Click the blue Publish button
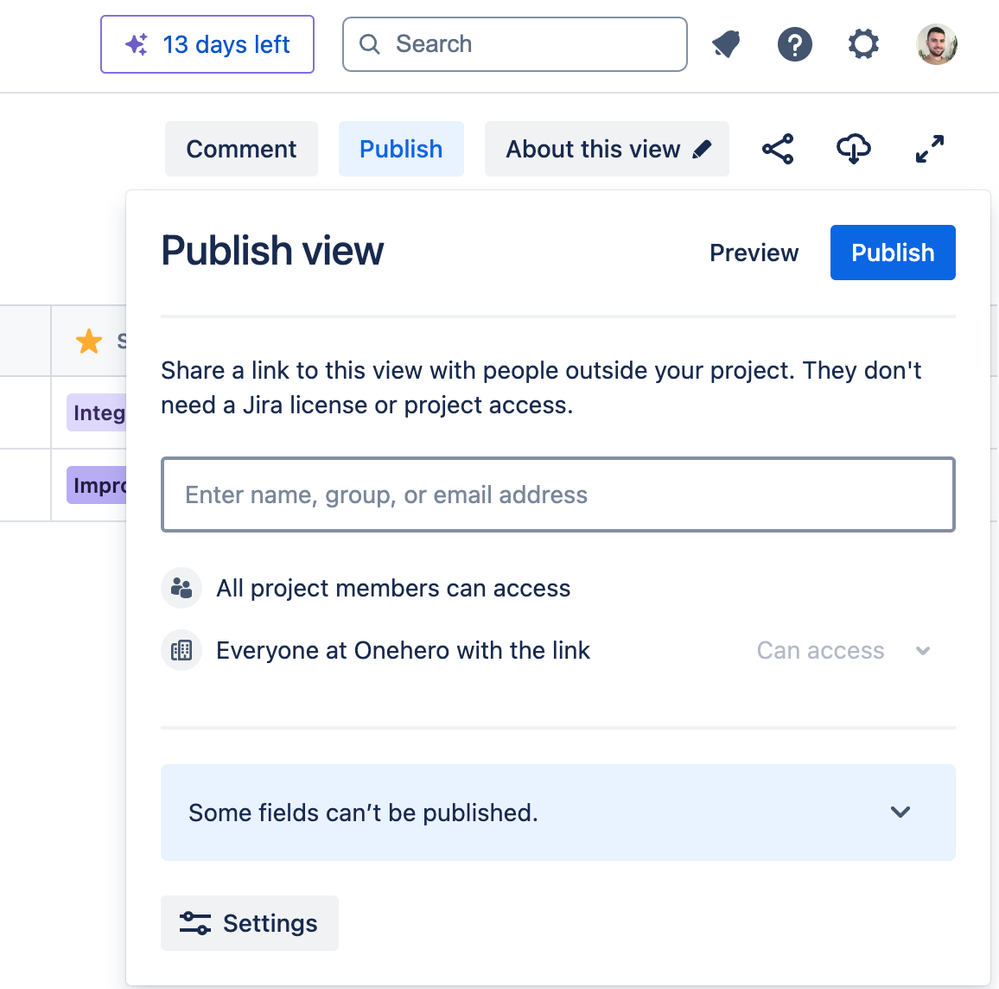The image size is (999, 989). [x=893, y=252]
